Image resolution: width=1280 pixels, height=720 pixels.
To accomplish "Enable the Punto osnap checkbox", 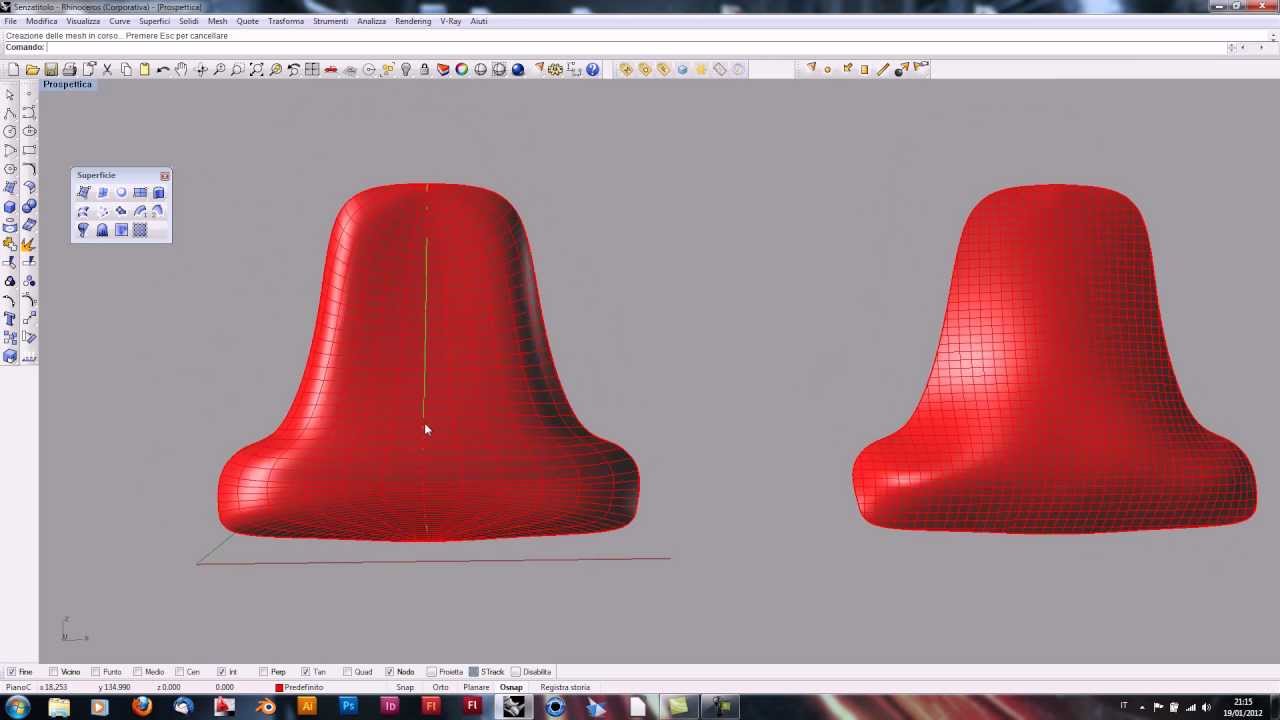I will (97, 672).
